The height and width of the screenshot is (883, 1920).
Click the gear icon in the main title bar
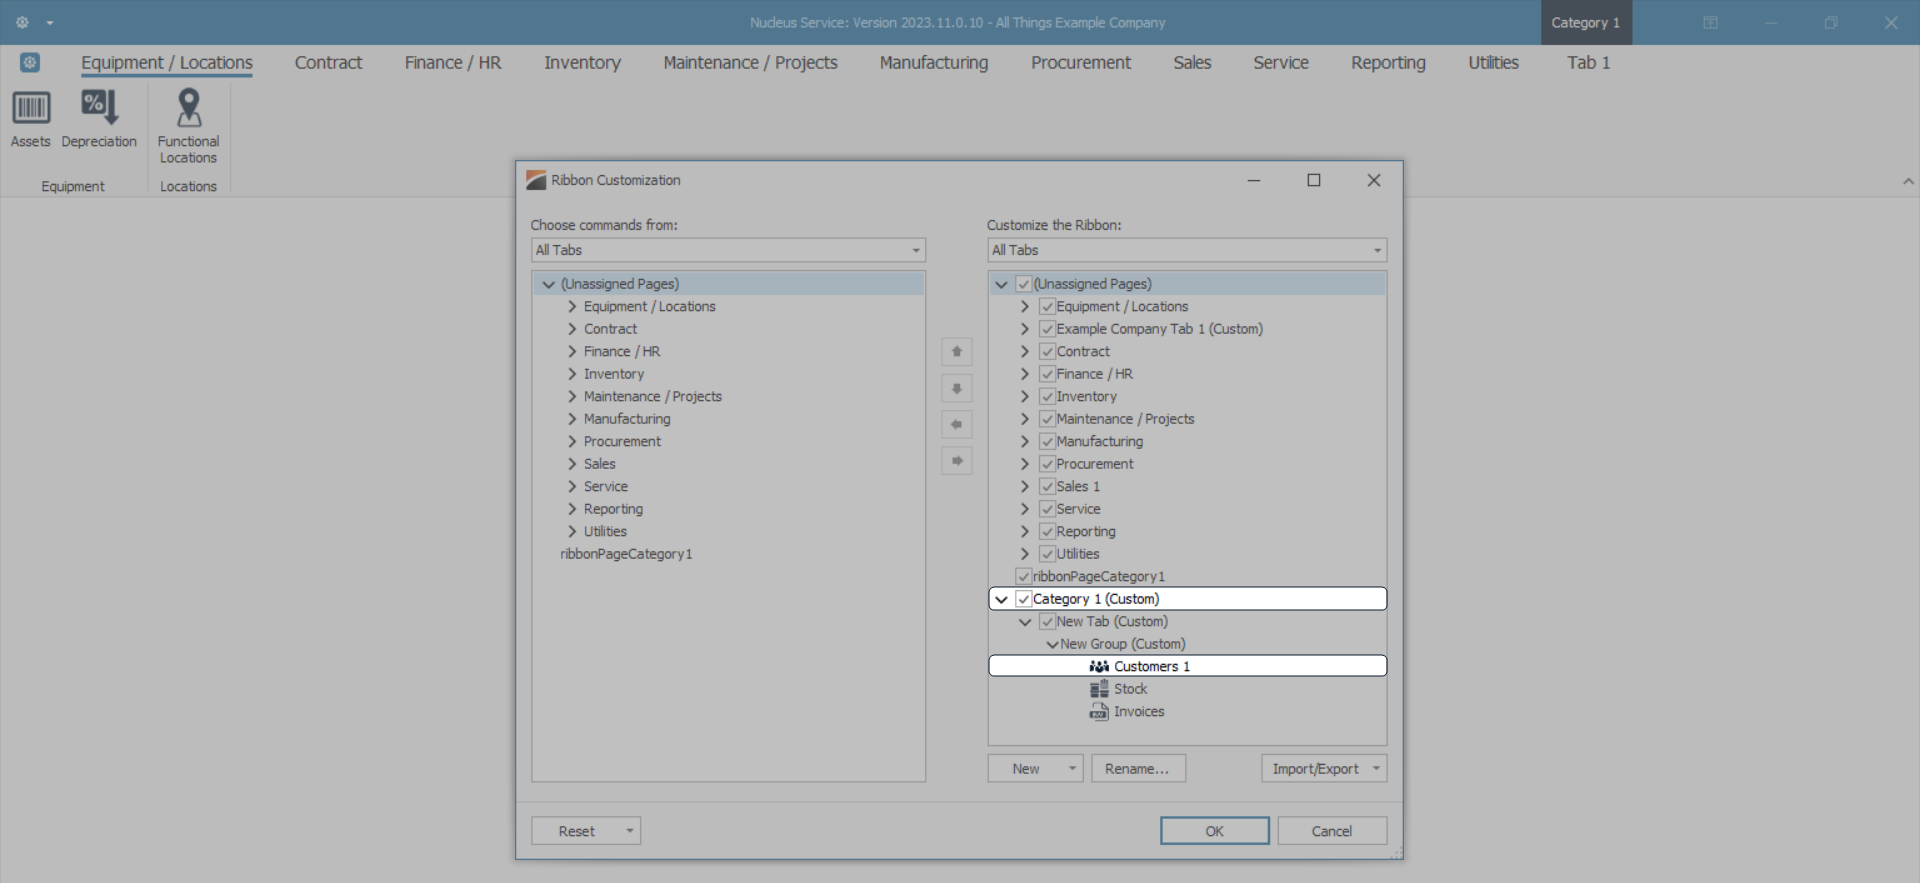tap(22, 22)
